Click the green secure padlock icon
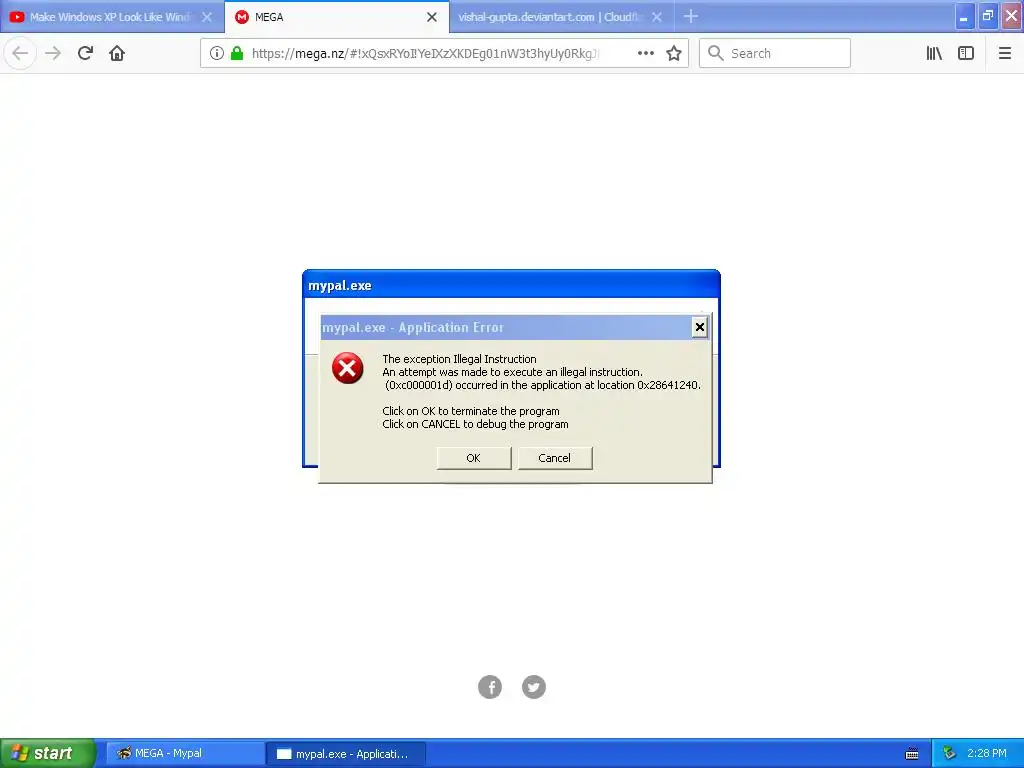The width and height of the screenshot is (1024, 768). 237,54
